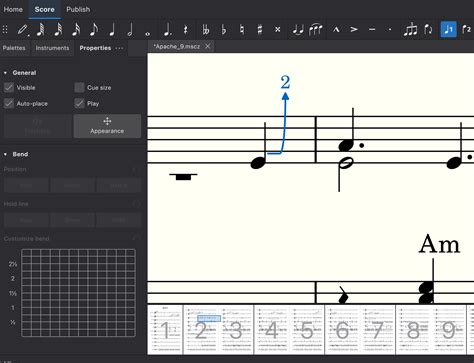
Task: Toggle the Auto-place checkbox
Action: click(x=9, y=103)
